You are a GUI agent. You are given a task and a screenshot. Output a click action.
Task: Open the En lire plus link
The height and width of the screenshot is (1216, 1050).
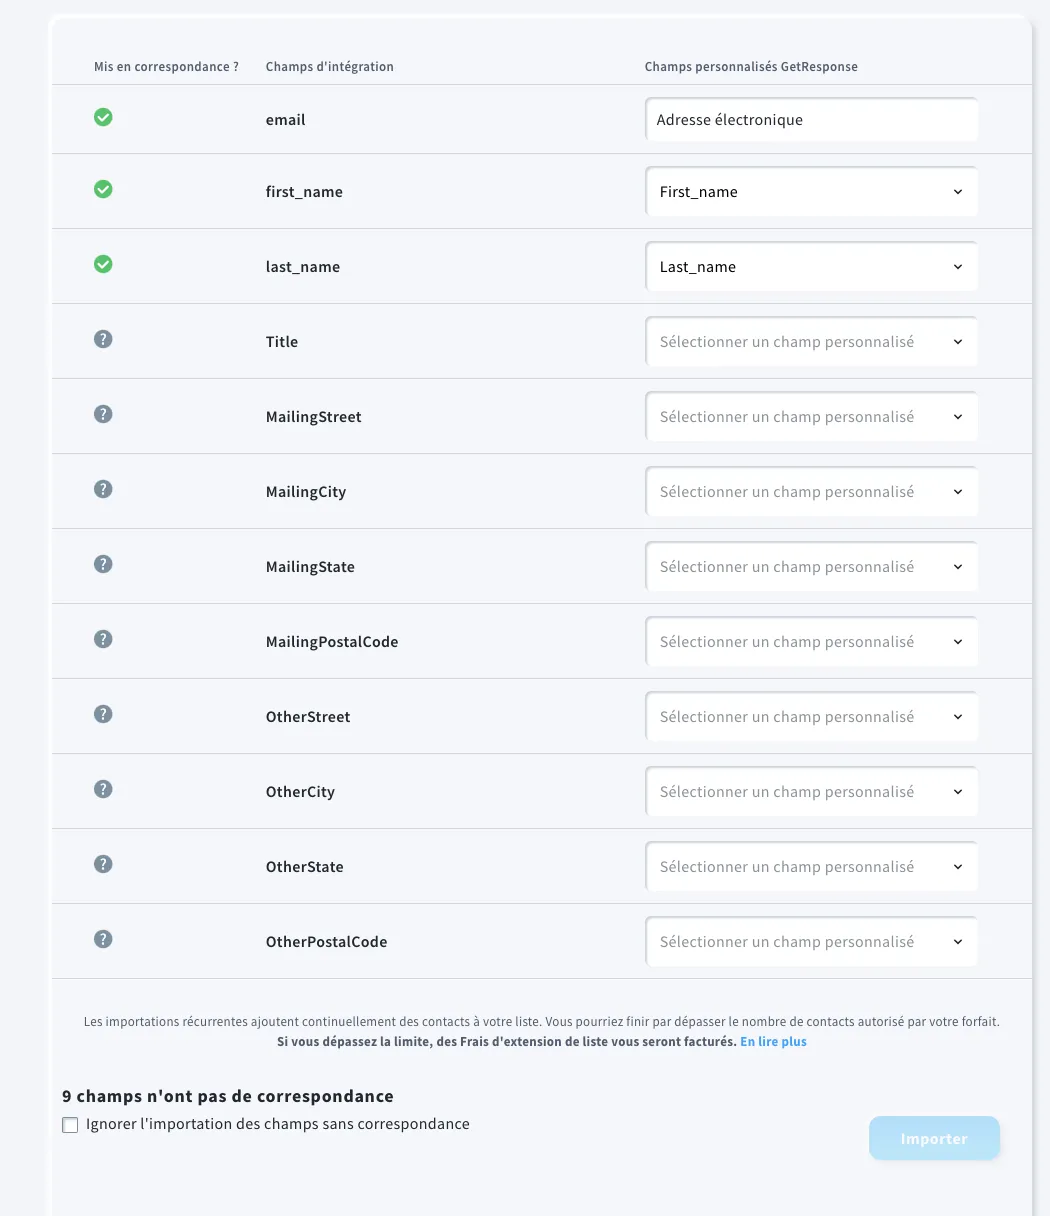(x=773, y=1041)
